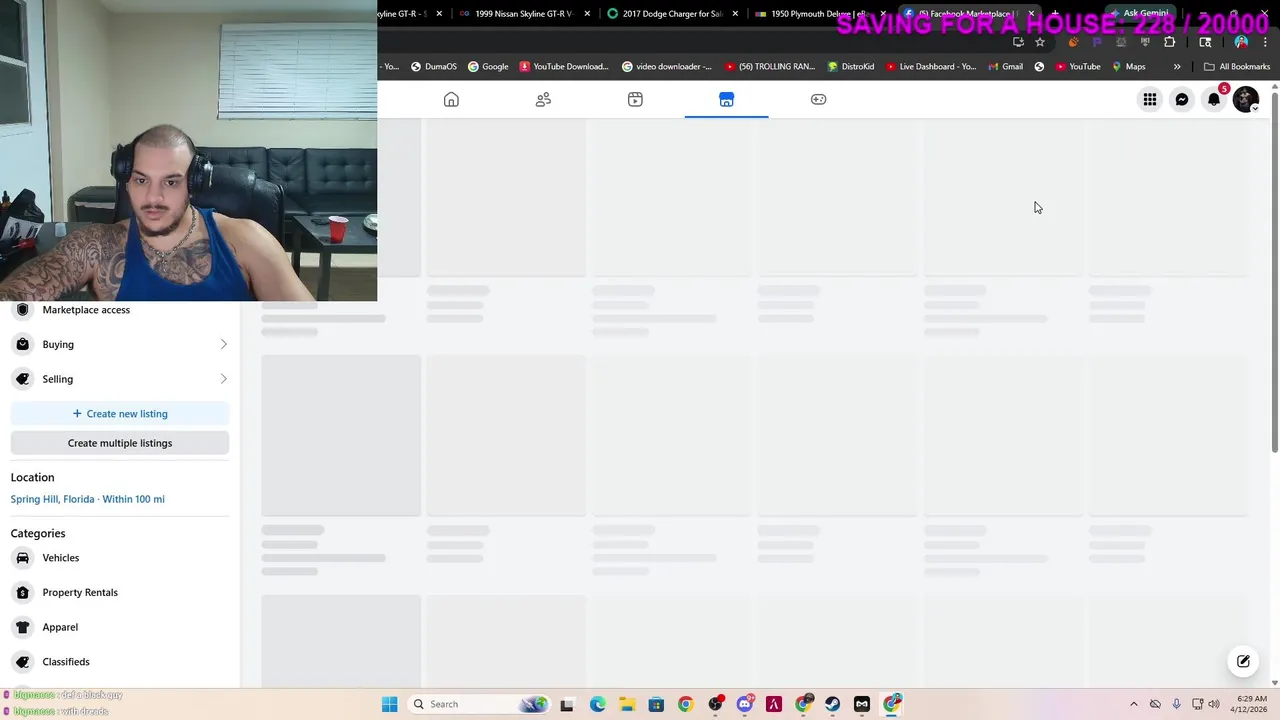The height and width of the screenshot is (720, 1280).
Task: Open the Reels video tab icon
Action: (635, 99)
